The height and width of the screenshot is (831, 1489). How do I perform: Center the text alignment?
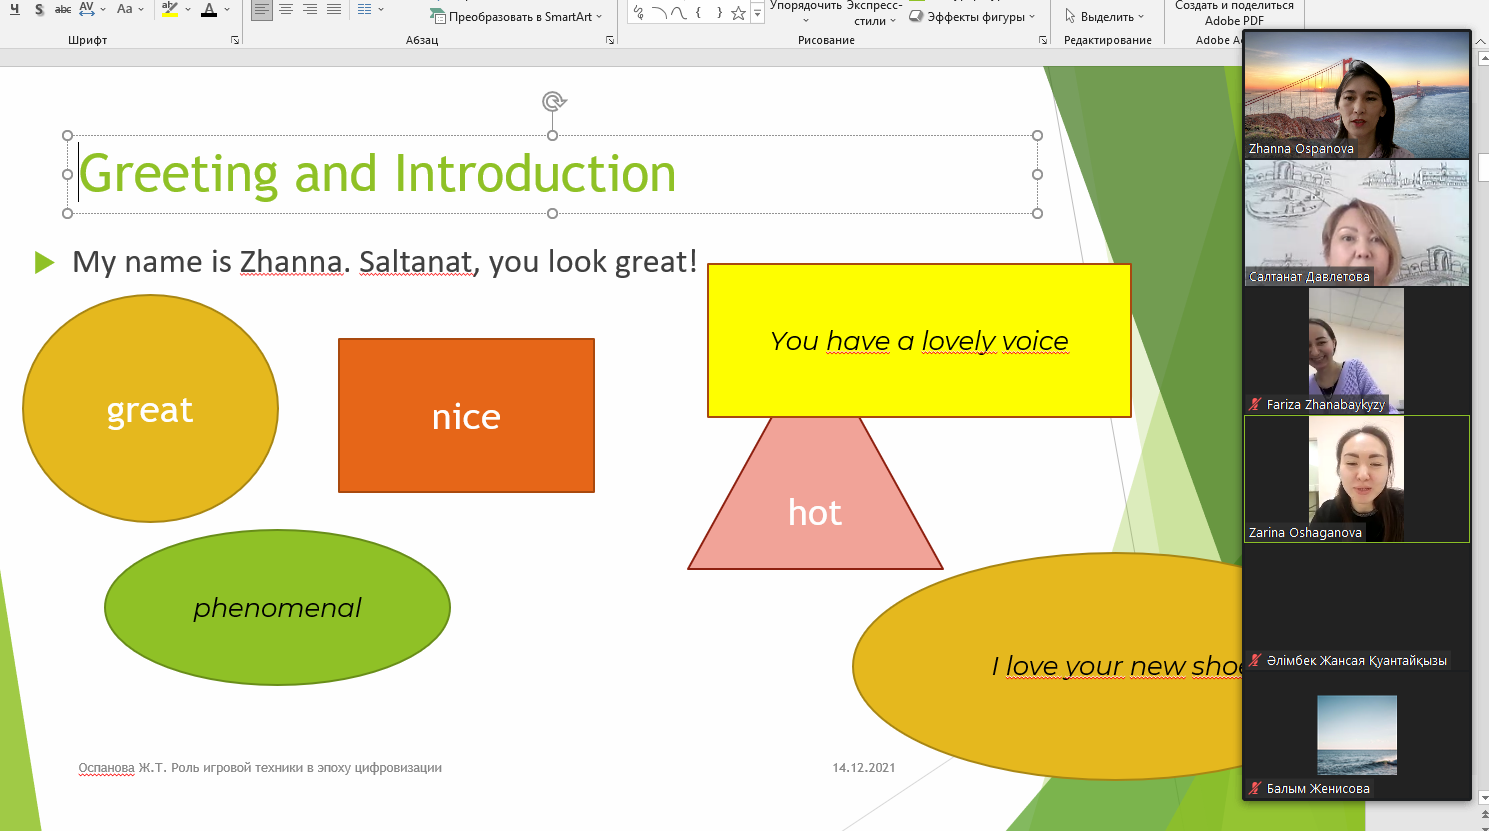286,9
